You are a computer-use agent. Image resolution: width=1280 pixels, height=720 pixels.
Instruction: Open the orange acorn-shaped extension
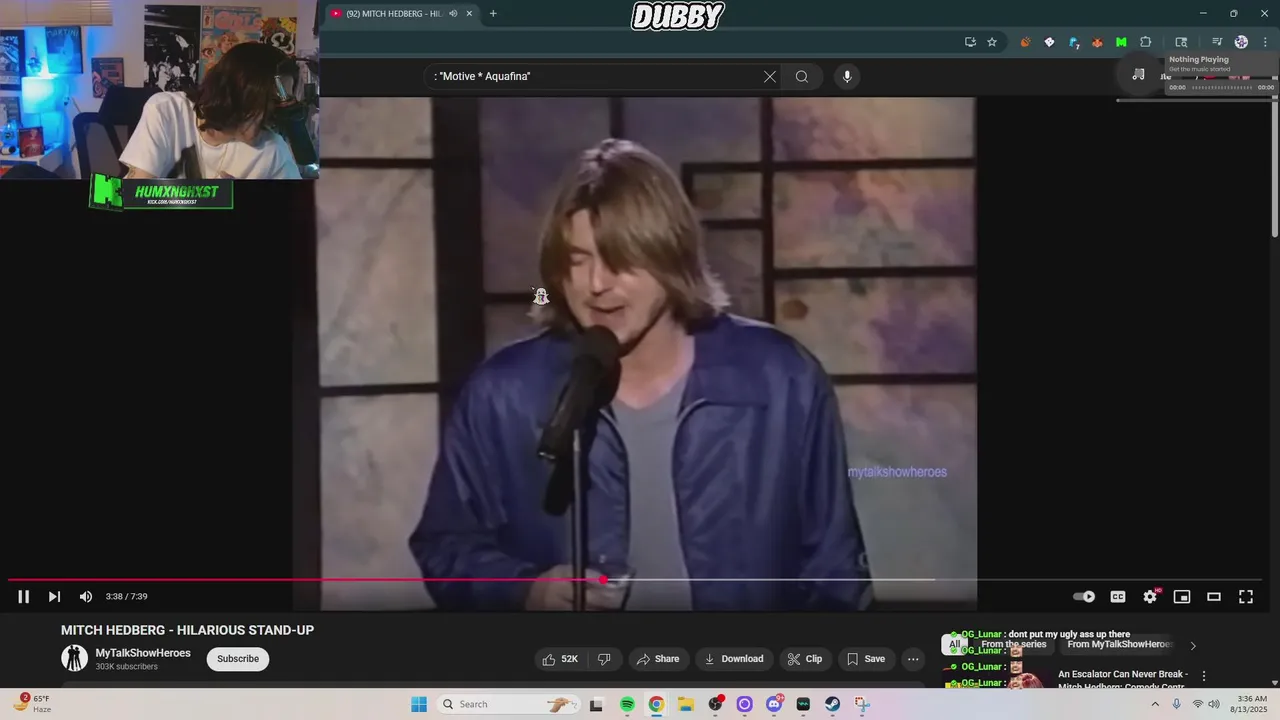click(1025, 42)
